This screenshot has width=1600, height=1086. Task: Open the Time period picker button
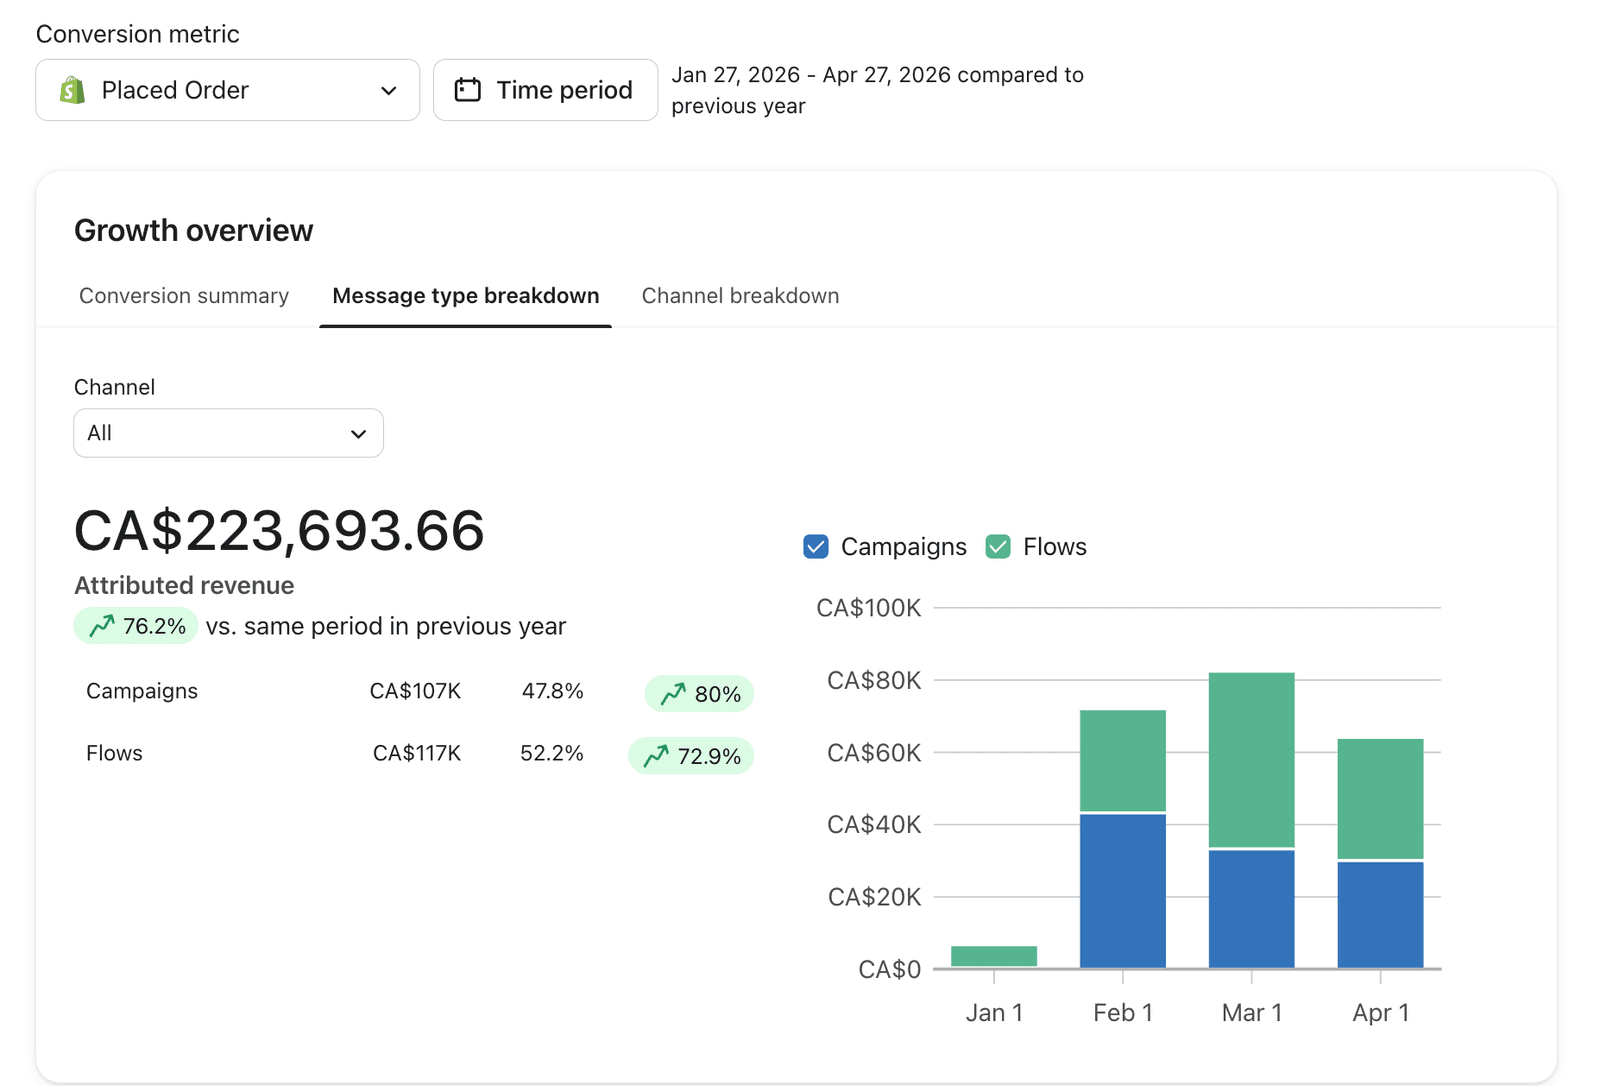(546, 90)
